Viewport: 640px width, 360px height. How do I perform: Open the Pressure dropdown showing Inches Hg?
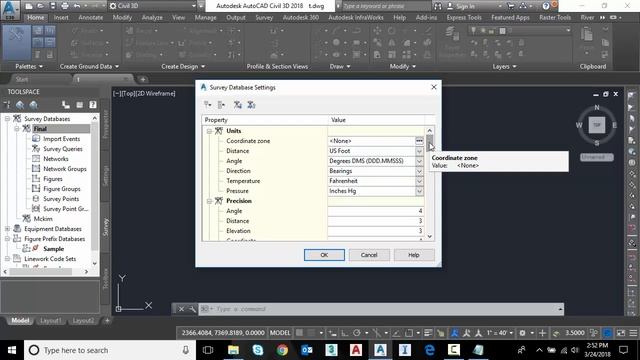tap(419, 191)
